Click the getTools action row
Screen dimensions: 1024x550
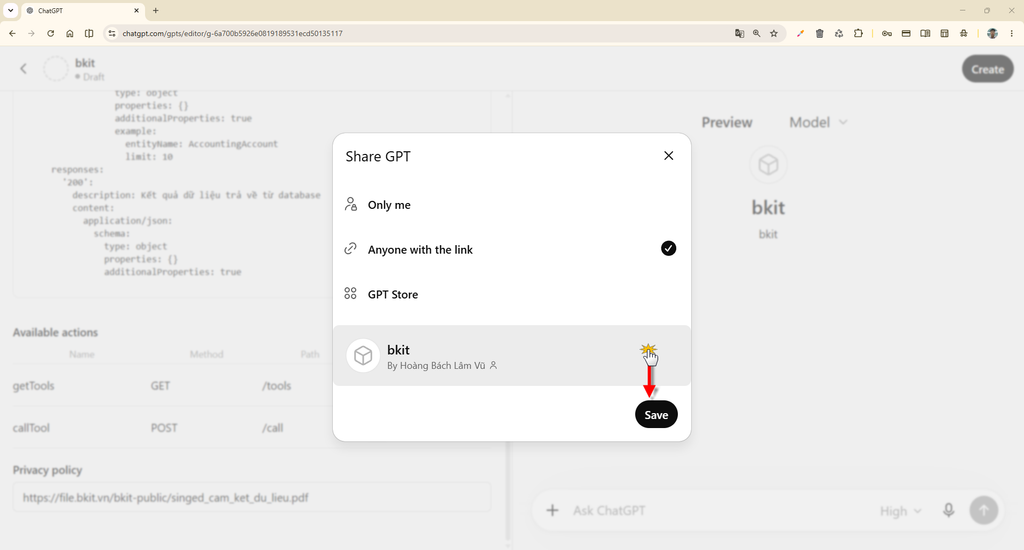[173, 385]
